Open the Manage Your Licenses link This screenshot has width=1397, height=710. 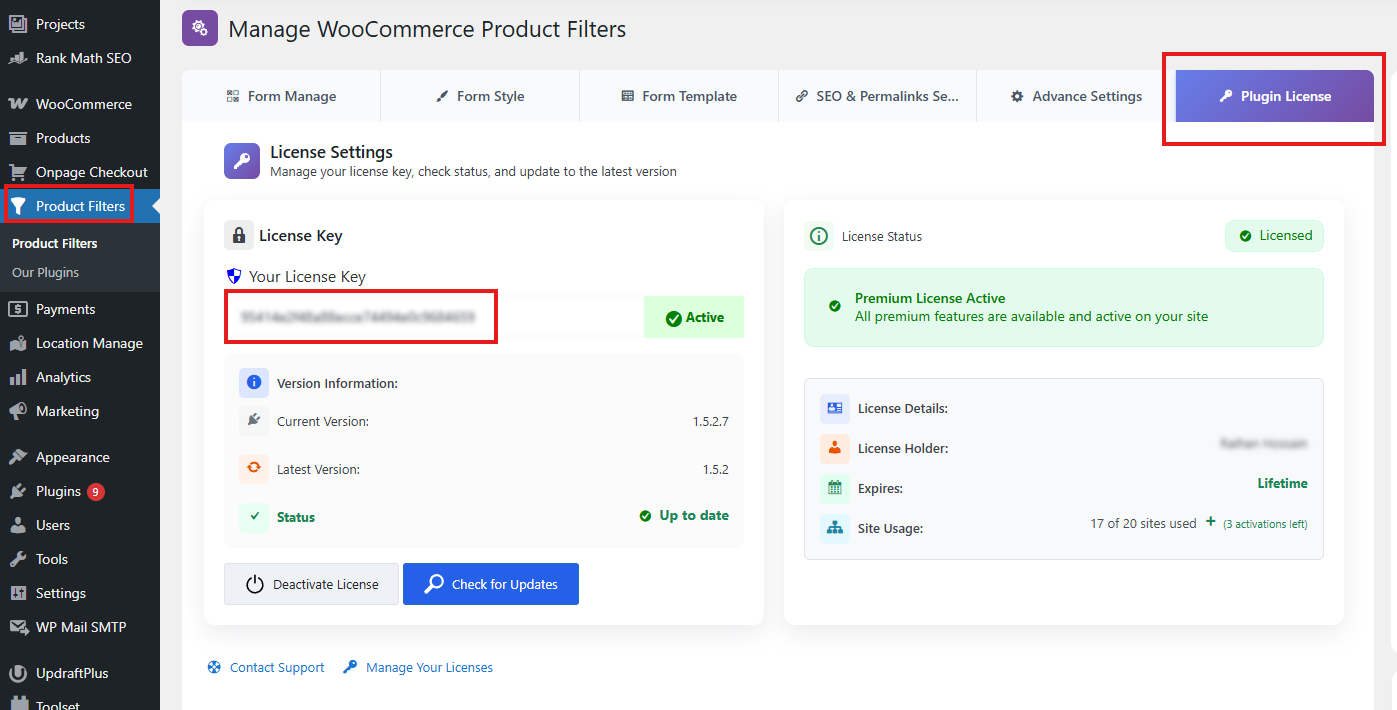[x=418, y=667]
